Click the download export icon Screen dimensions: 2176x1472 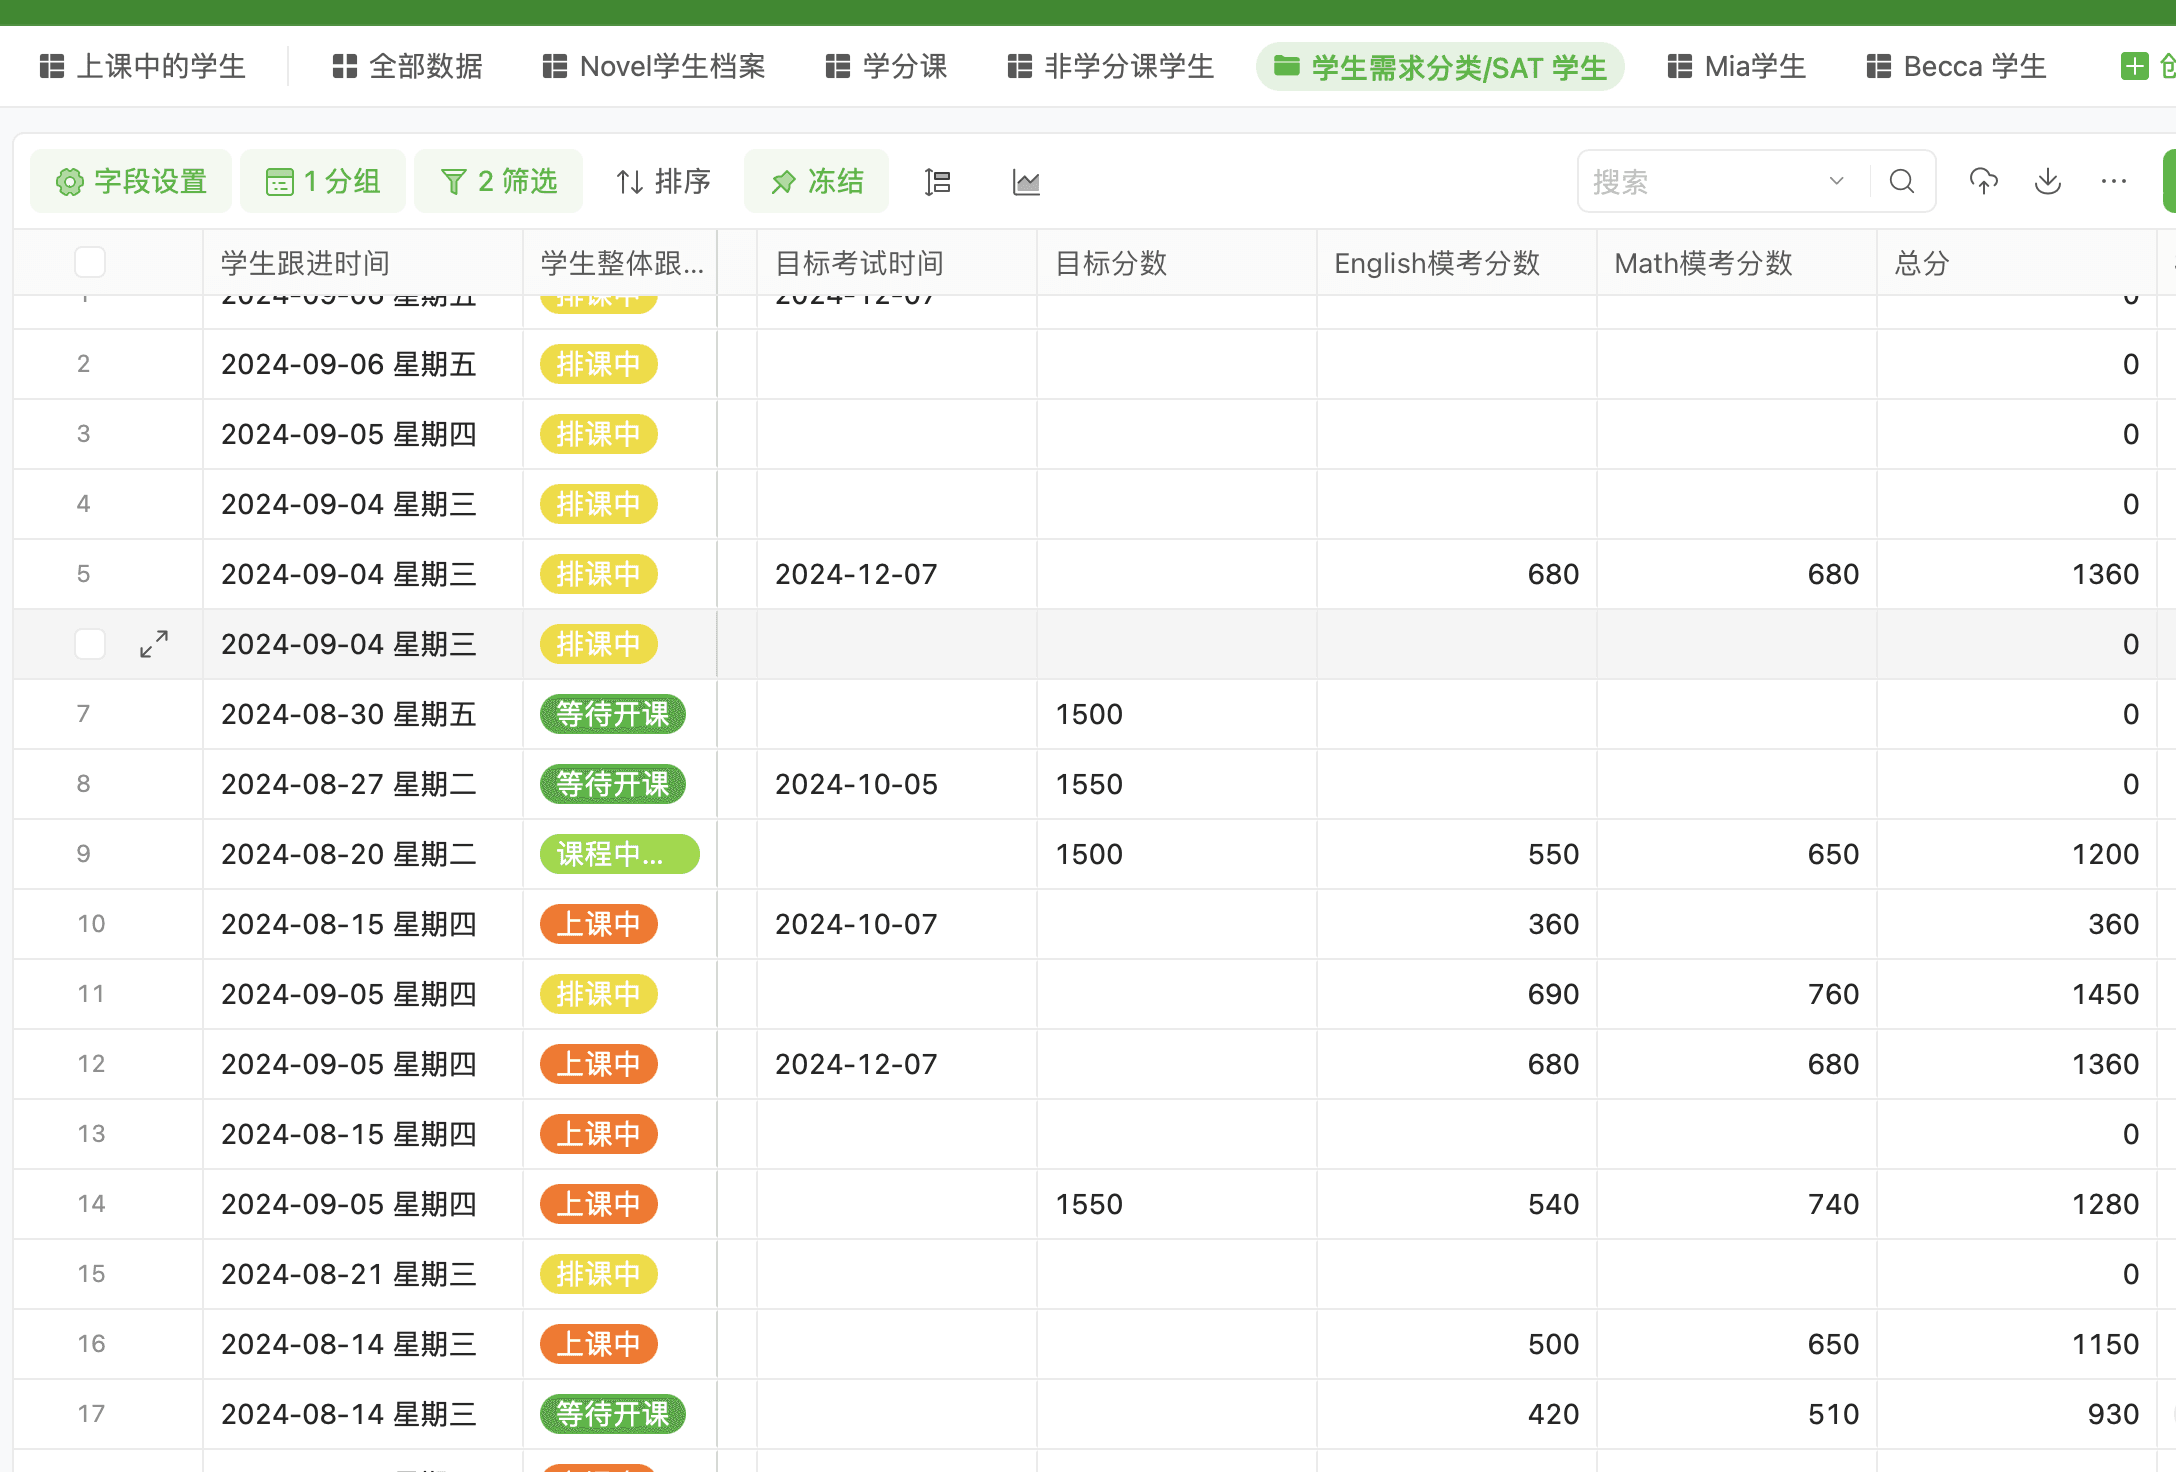coord(2048,181)
